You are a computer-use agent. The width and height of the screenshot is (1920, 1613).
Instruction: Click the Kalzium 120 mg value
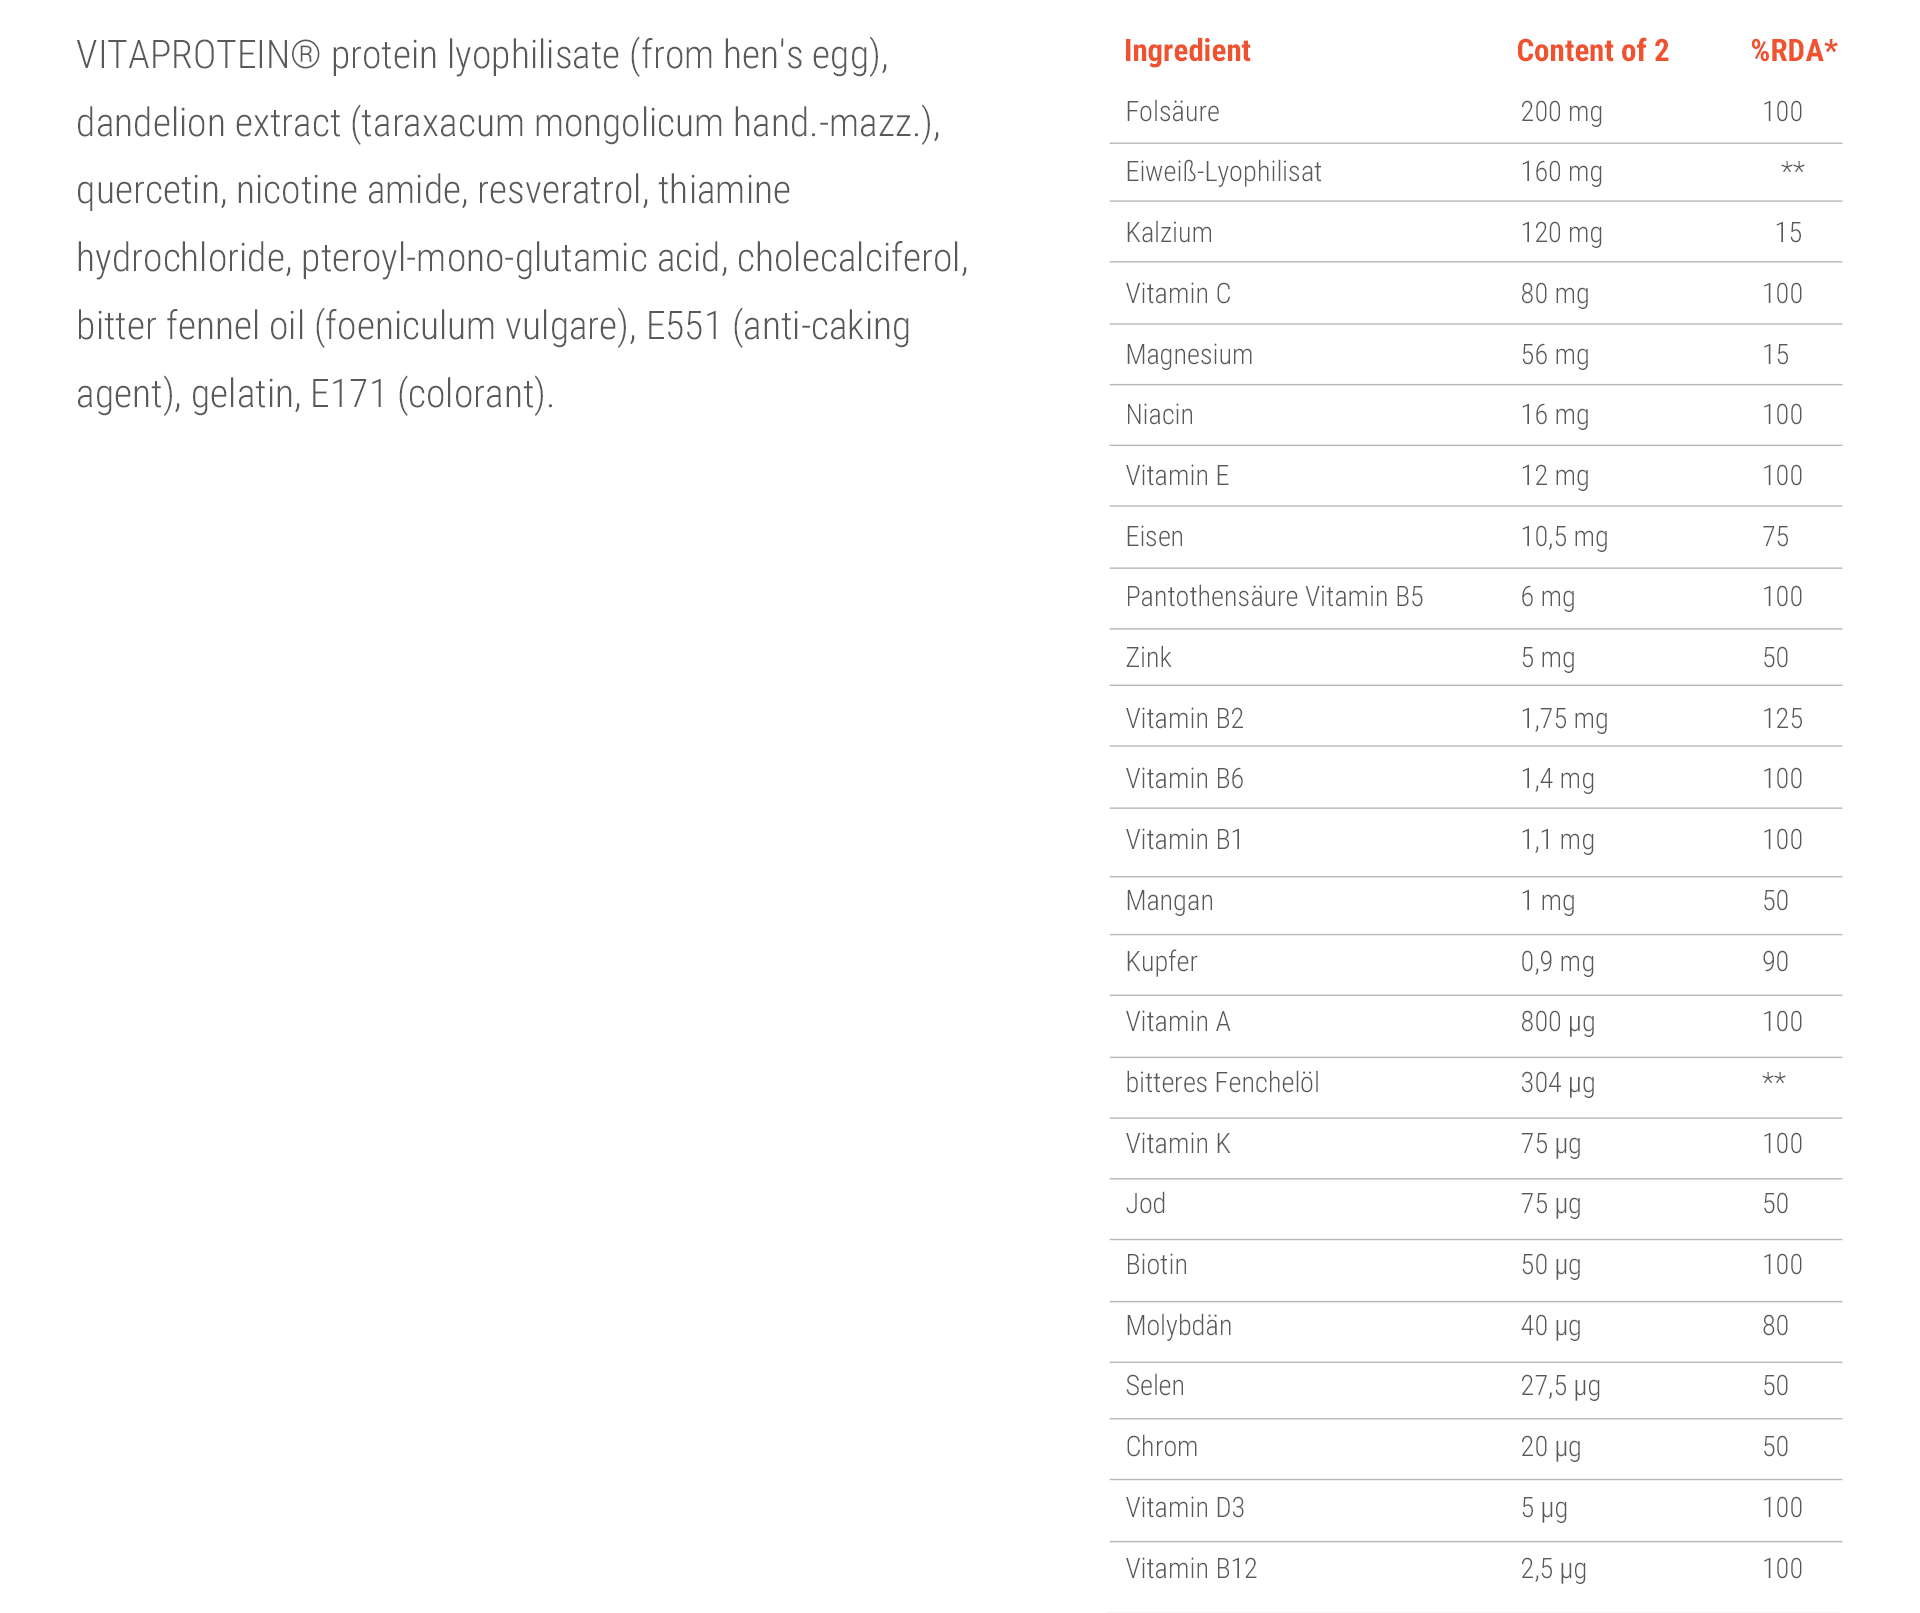tap(1561, 233)
